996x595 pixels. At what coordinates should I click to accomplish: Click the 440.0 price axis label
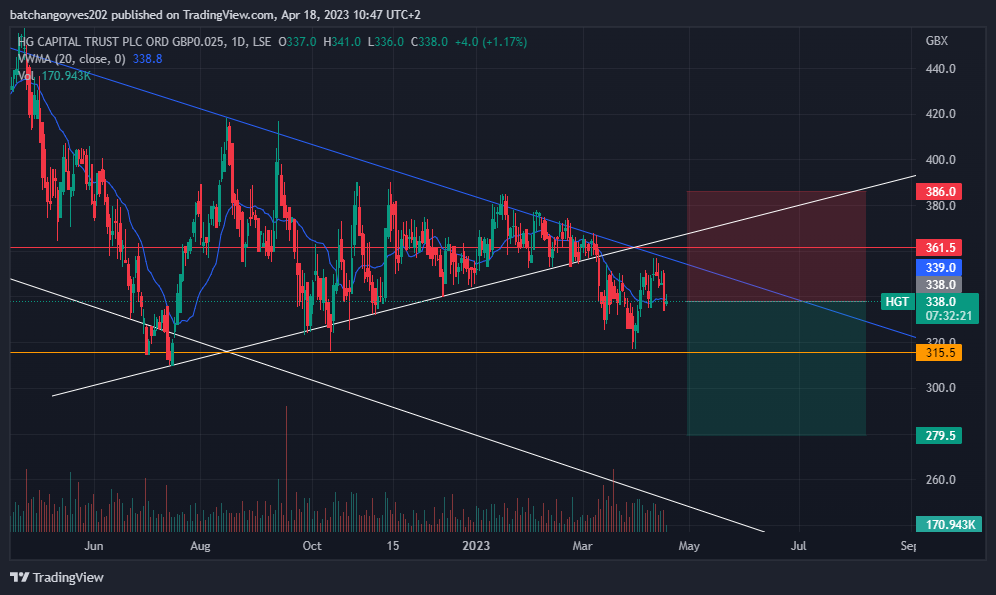(x=940, y=69)
